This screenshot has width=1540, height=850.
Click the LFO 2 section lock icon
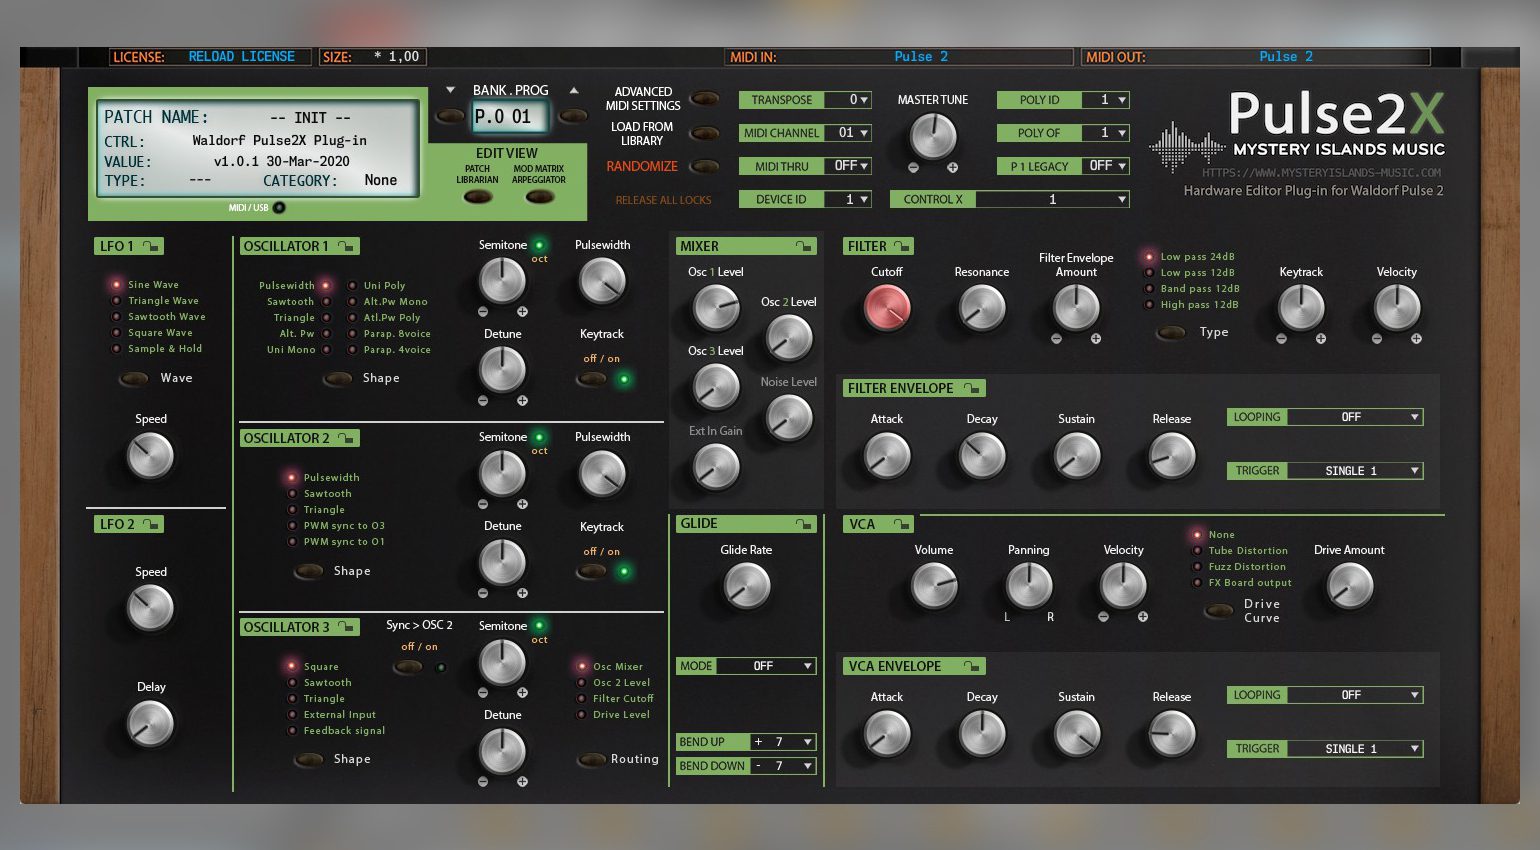tap(150, 524)
